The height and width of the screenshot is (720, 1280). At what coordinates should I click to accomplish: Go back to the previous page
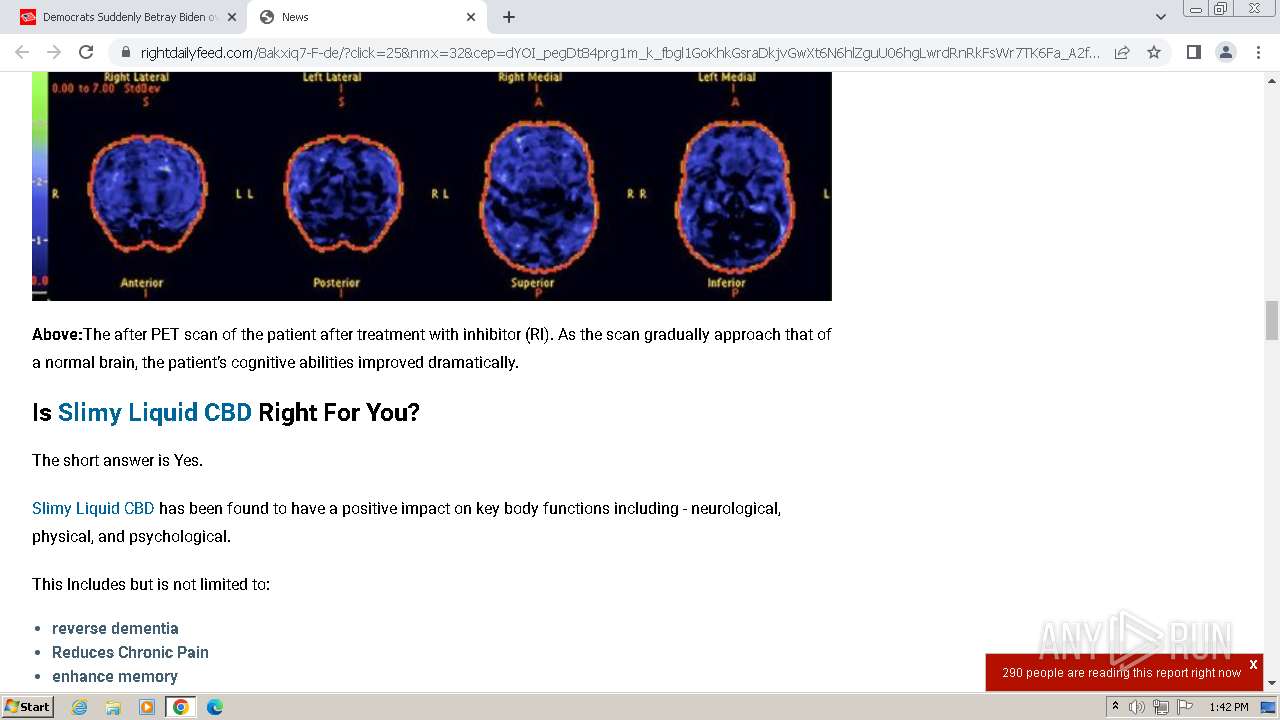coord(22,52)
